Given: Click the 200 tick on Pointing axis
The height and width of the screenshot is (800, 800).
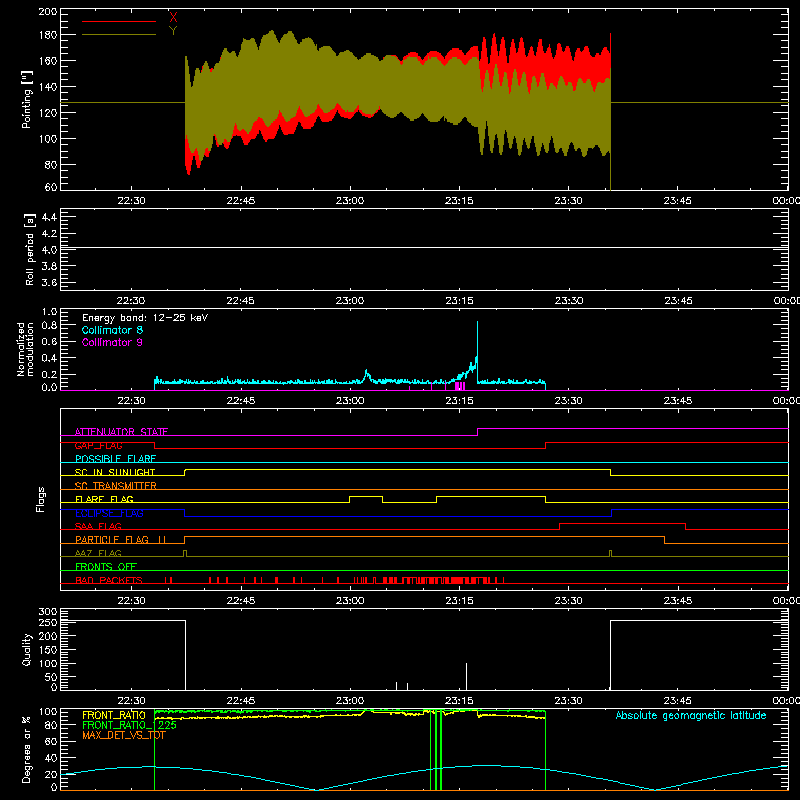Looking at the screenshot, I should (x=47, y=11).
